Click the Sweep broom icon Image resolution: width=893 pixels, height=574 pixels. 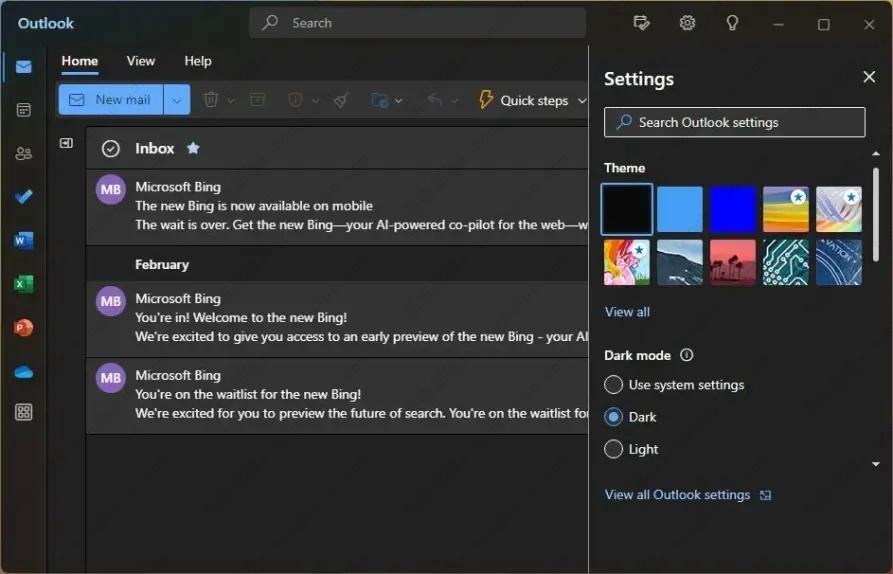[x=341, y=100]
